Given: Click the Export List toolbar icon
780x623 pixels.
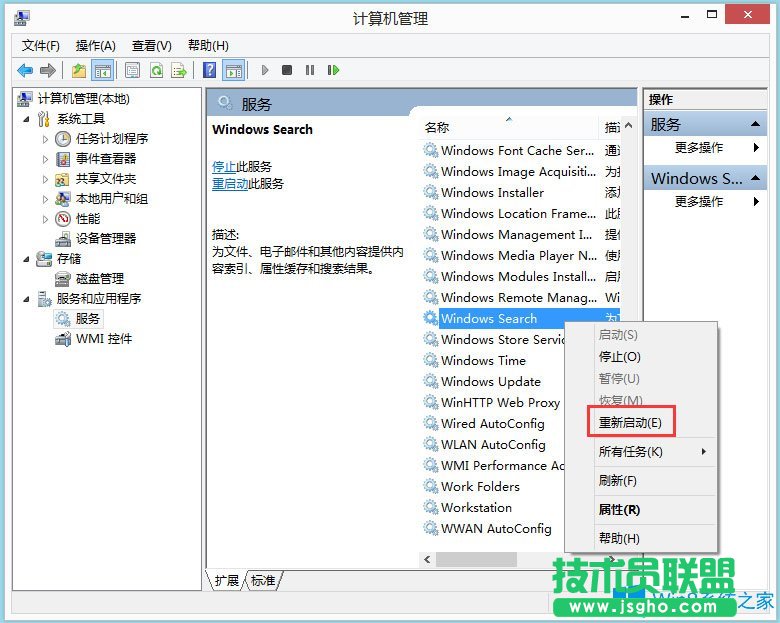Looking at the screenshot, I should coord(179,70).
